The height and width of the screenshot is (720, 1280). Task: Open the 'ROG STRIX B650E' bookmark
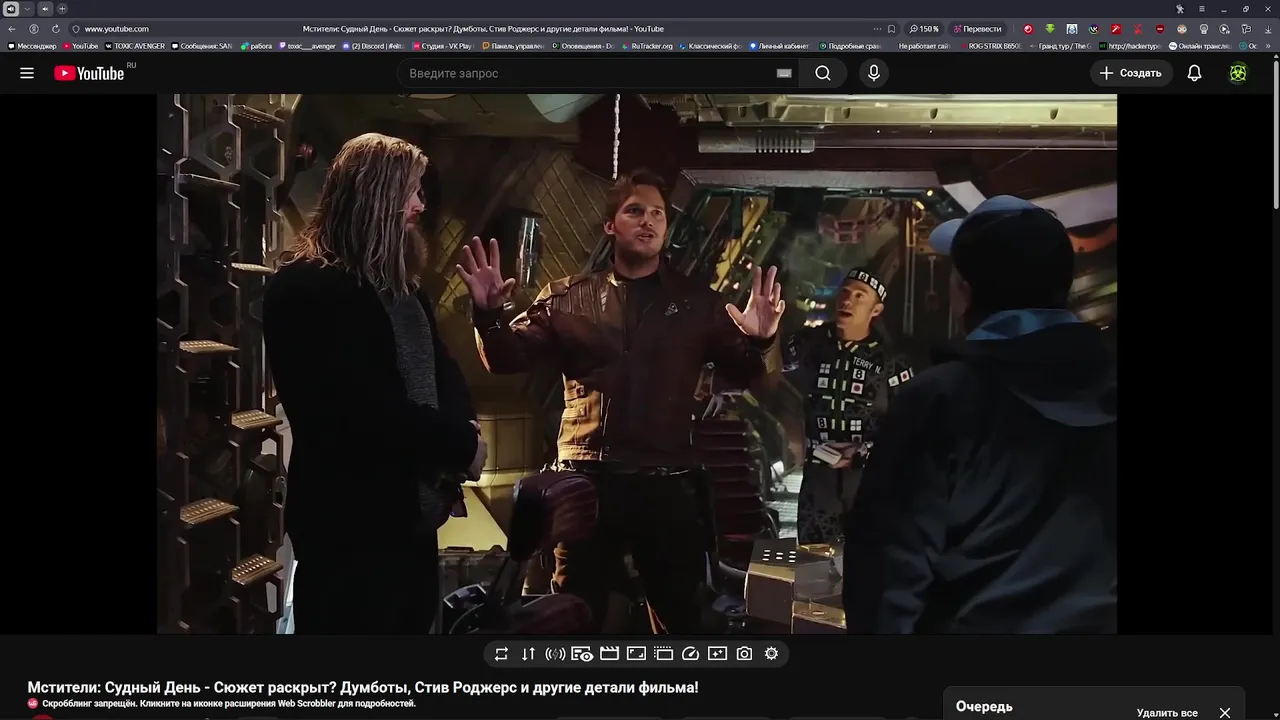[992, 46]
